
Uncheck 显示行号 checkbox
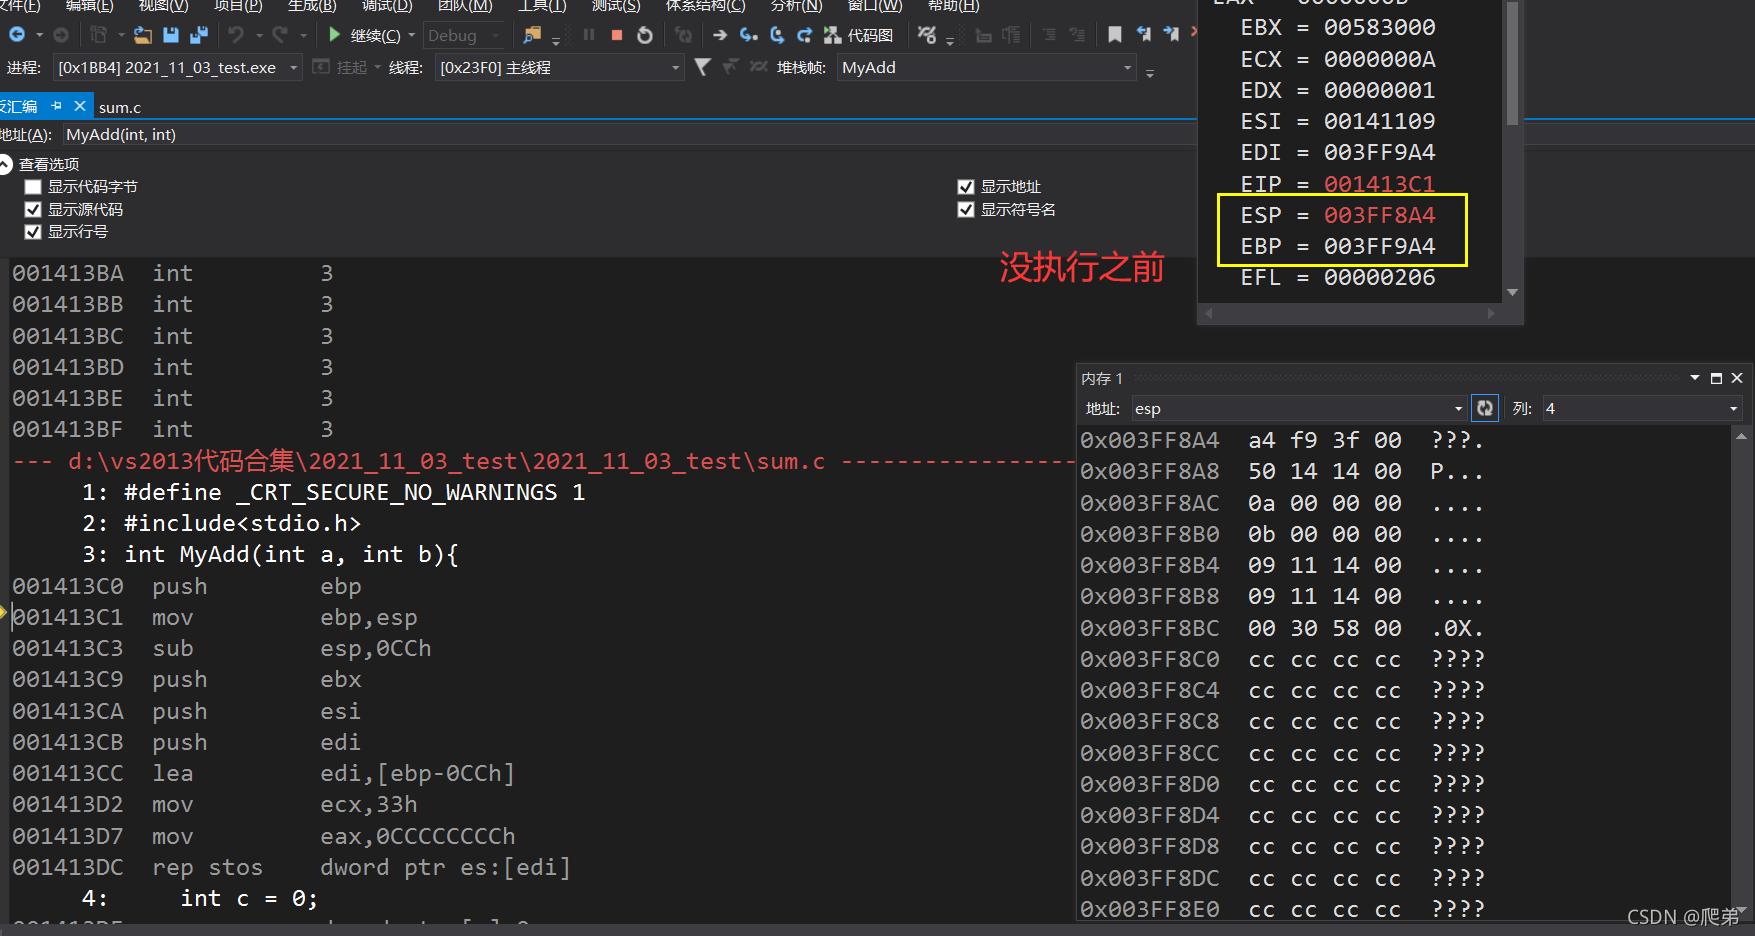pos(33,232)
